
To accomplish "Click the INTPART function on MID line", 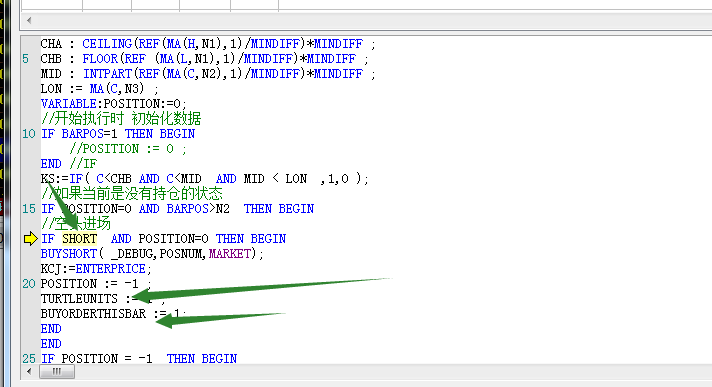I will [107, 74].
